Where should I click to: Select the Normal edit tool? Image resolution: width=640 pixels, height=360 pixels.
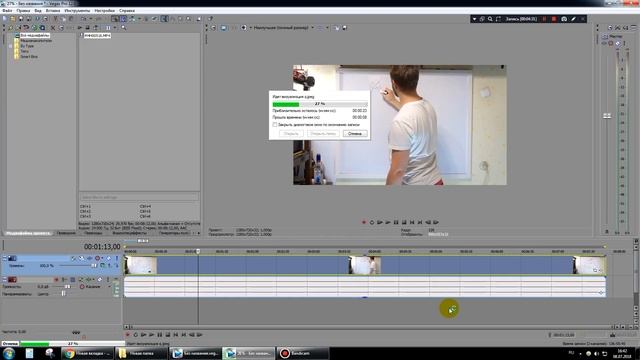click(x=164, y=19)
